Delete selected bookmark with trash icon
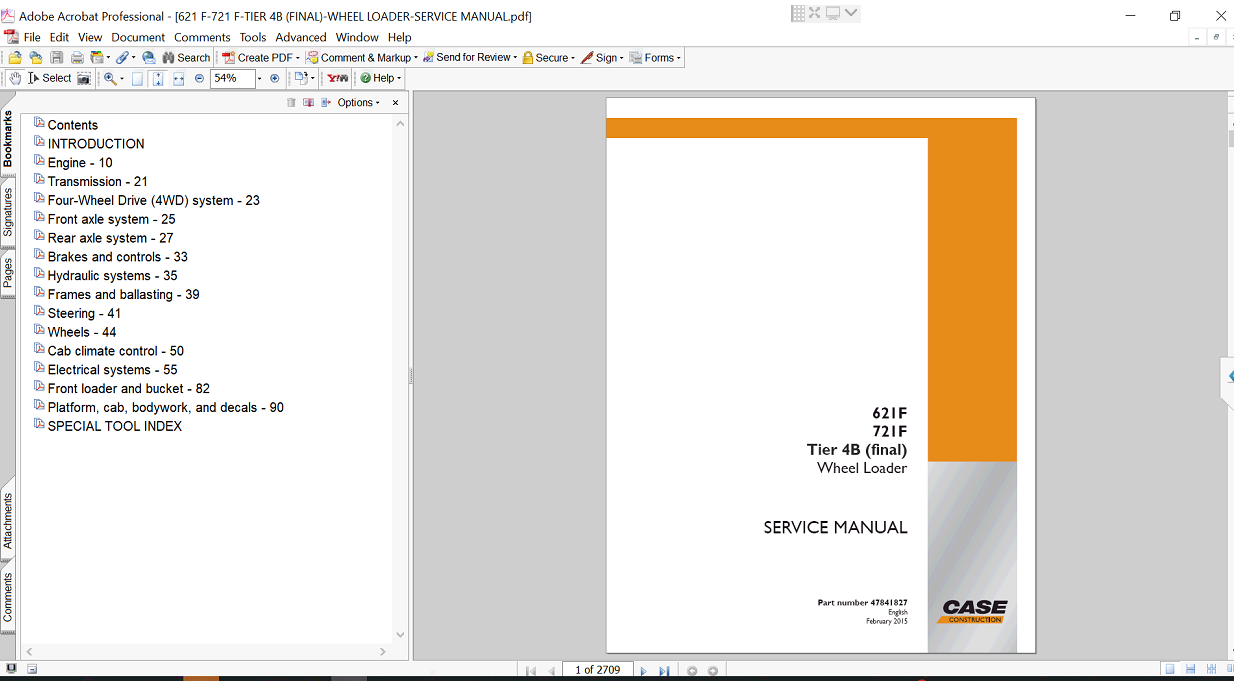This screenshot has width=1234, height=681. [291, 103]
